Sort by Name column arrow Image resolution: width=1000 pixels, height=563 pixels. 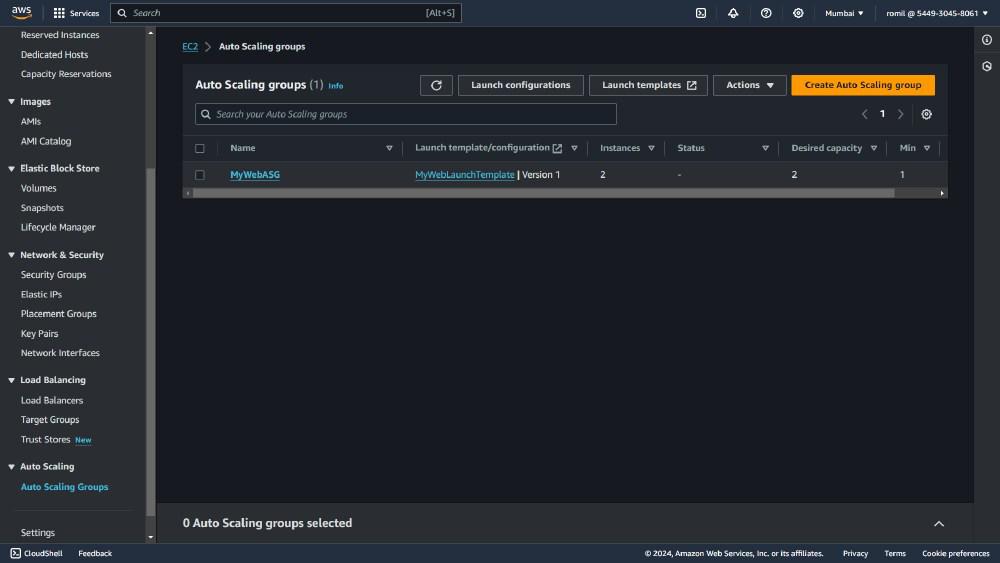tap(389, 148)
